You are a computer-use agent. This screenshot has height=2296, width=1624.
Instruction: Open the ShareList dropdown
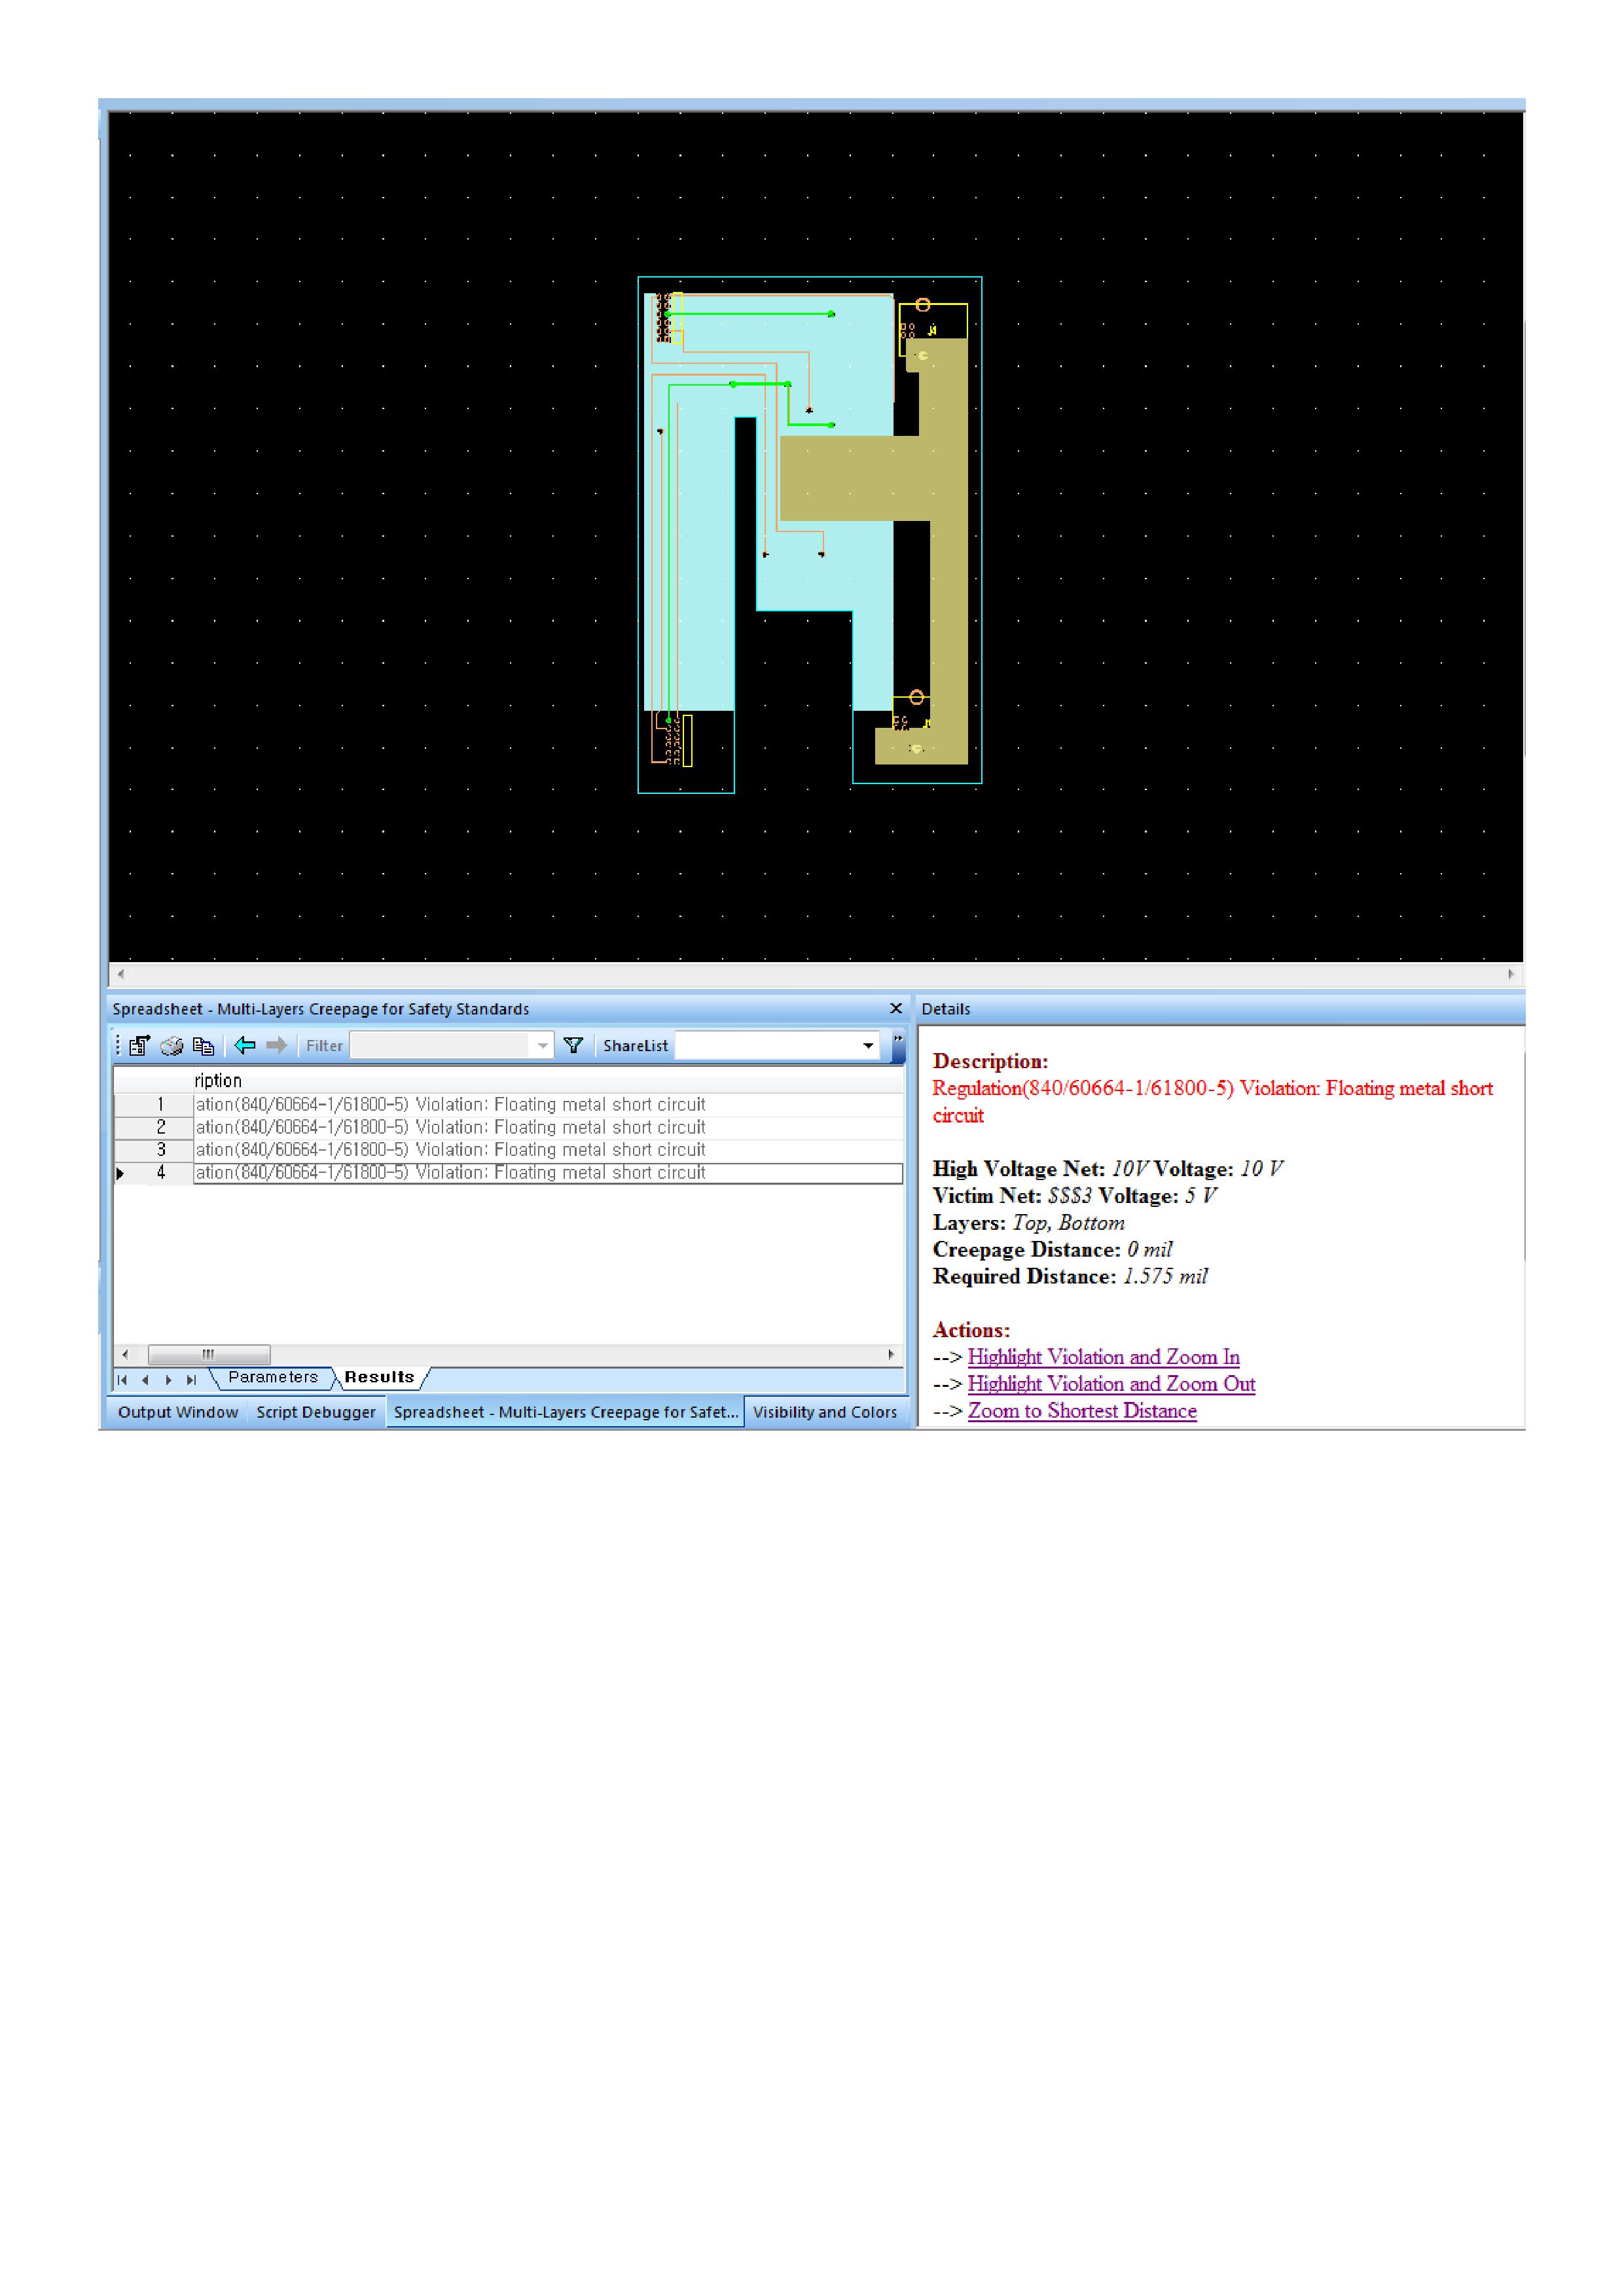pos(867,1045)
